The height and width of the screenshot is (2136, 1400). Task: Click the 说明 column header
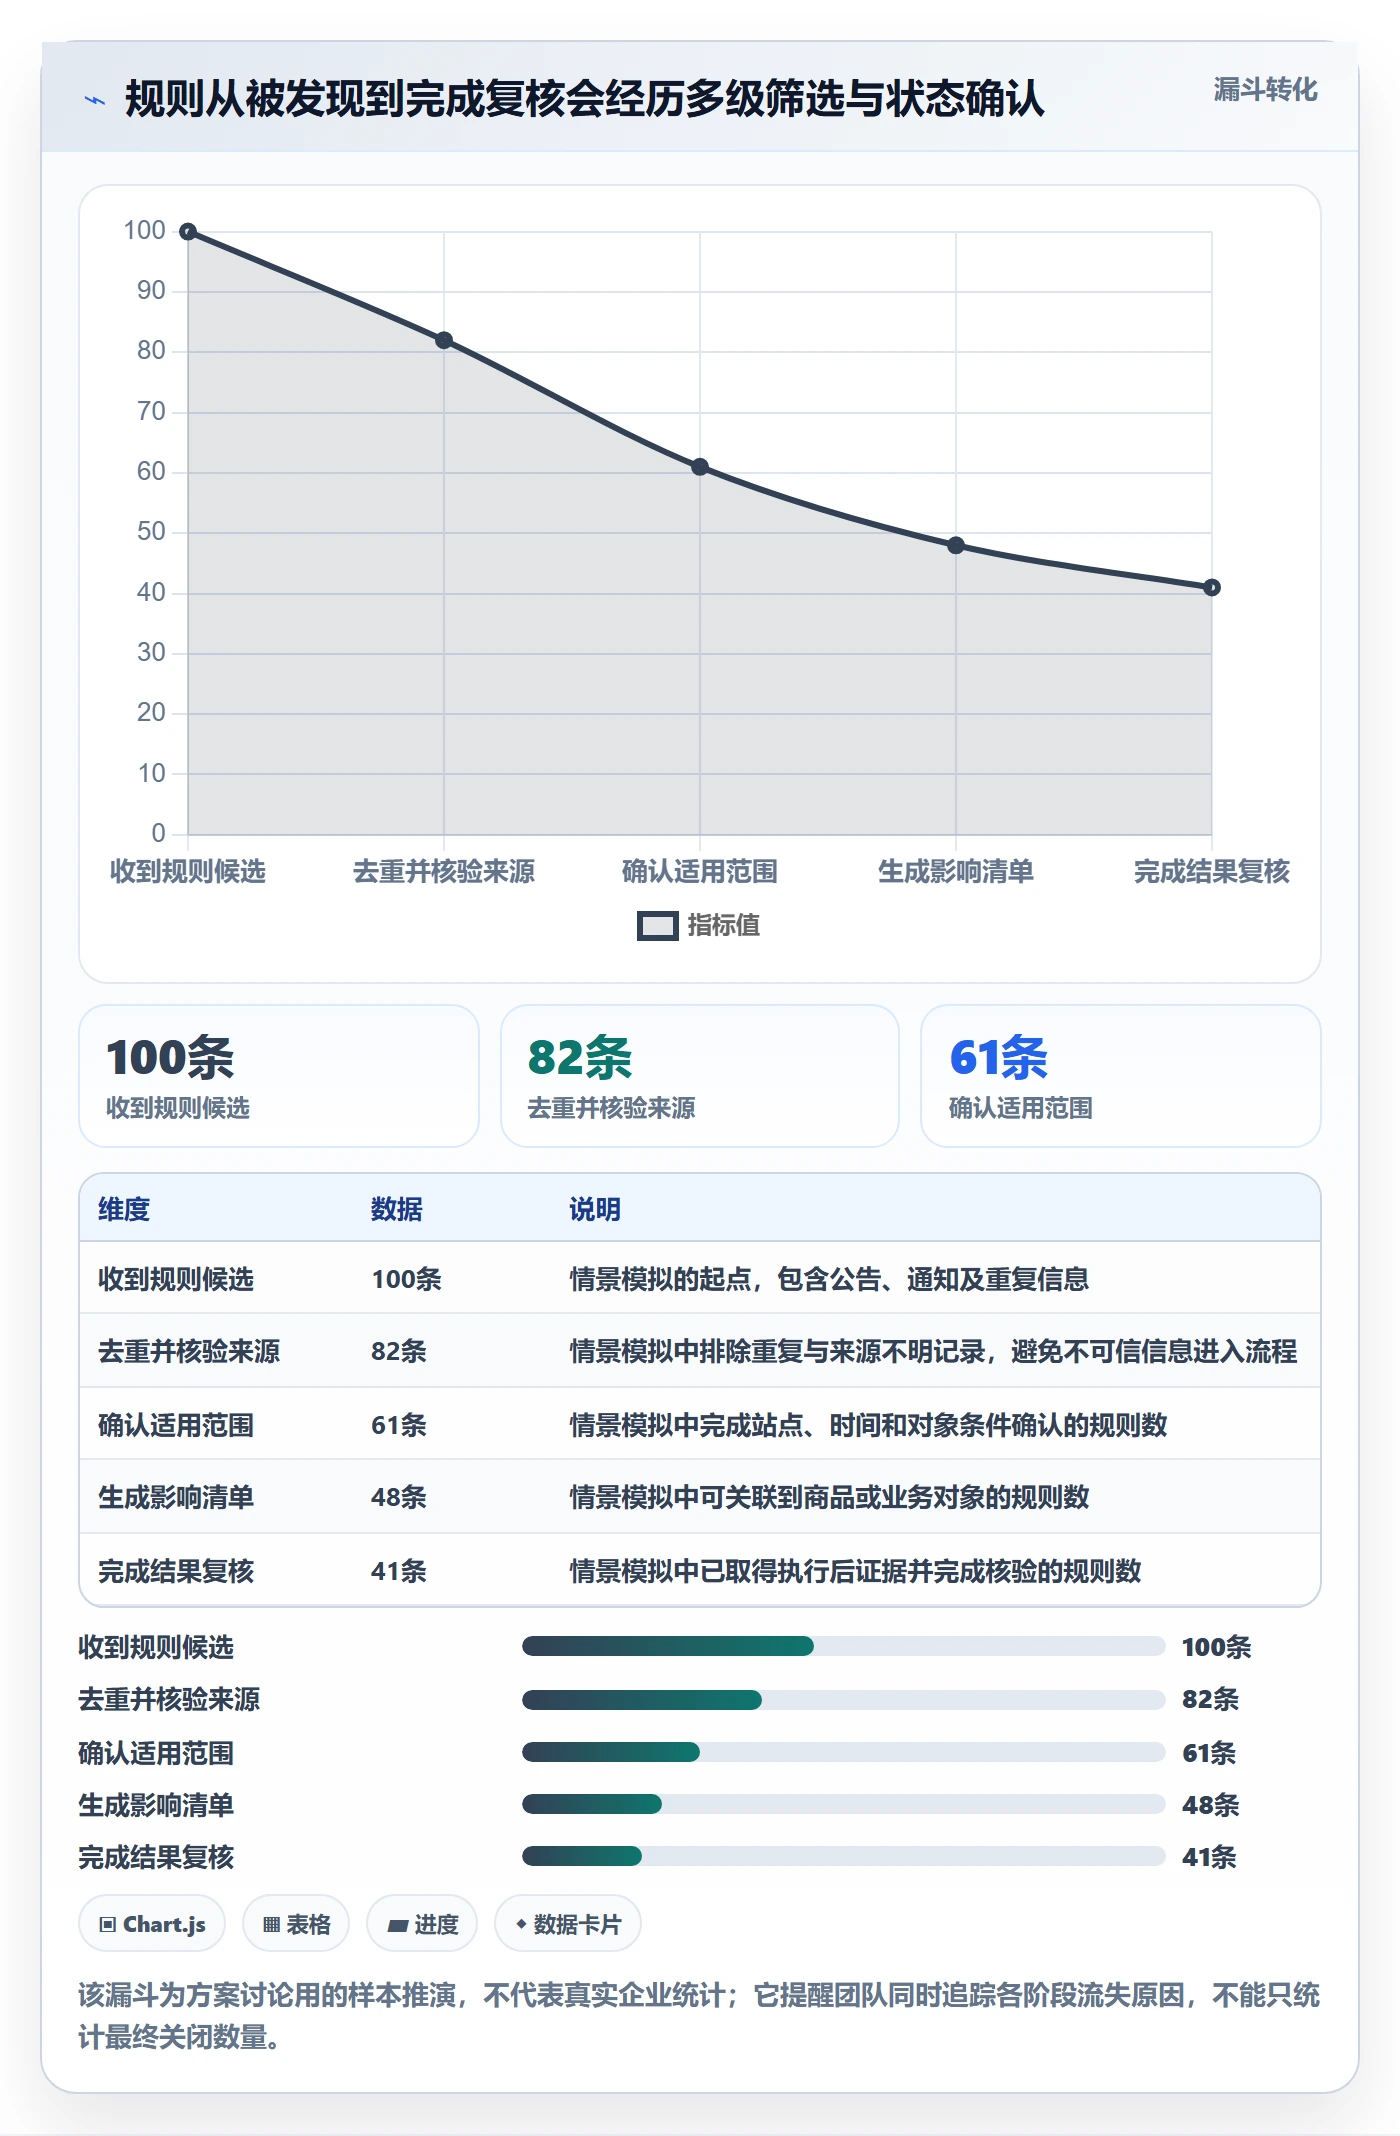595,1209
